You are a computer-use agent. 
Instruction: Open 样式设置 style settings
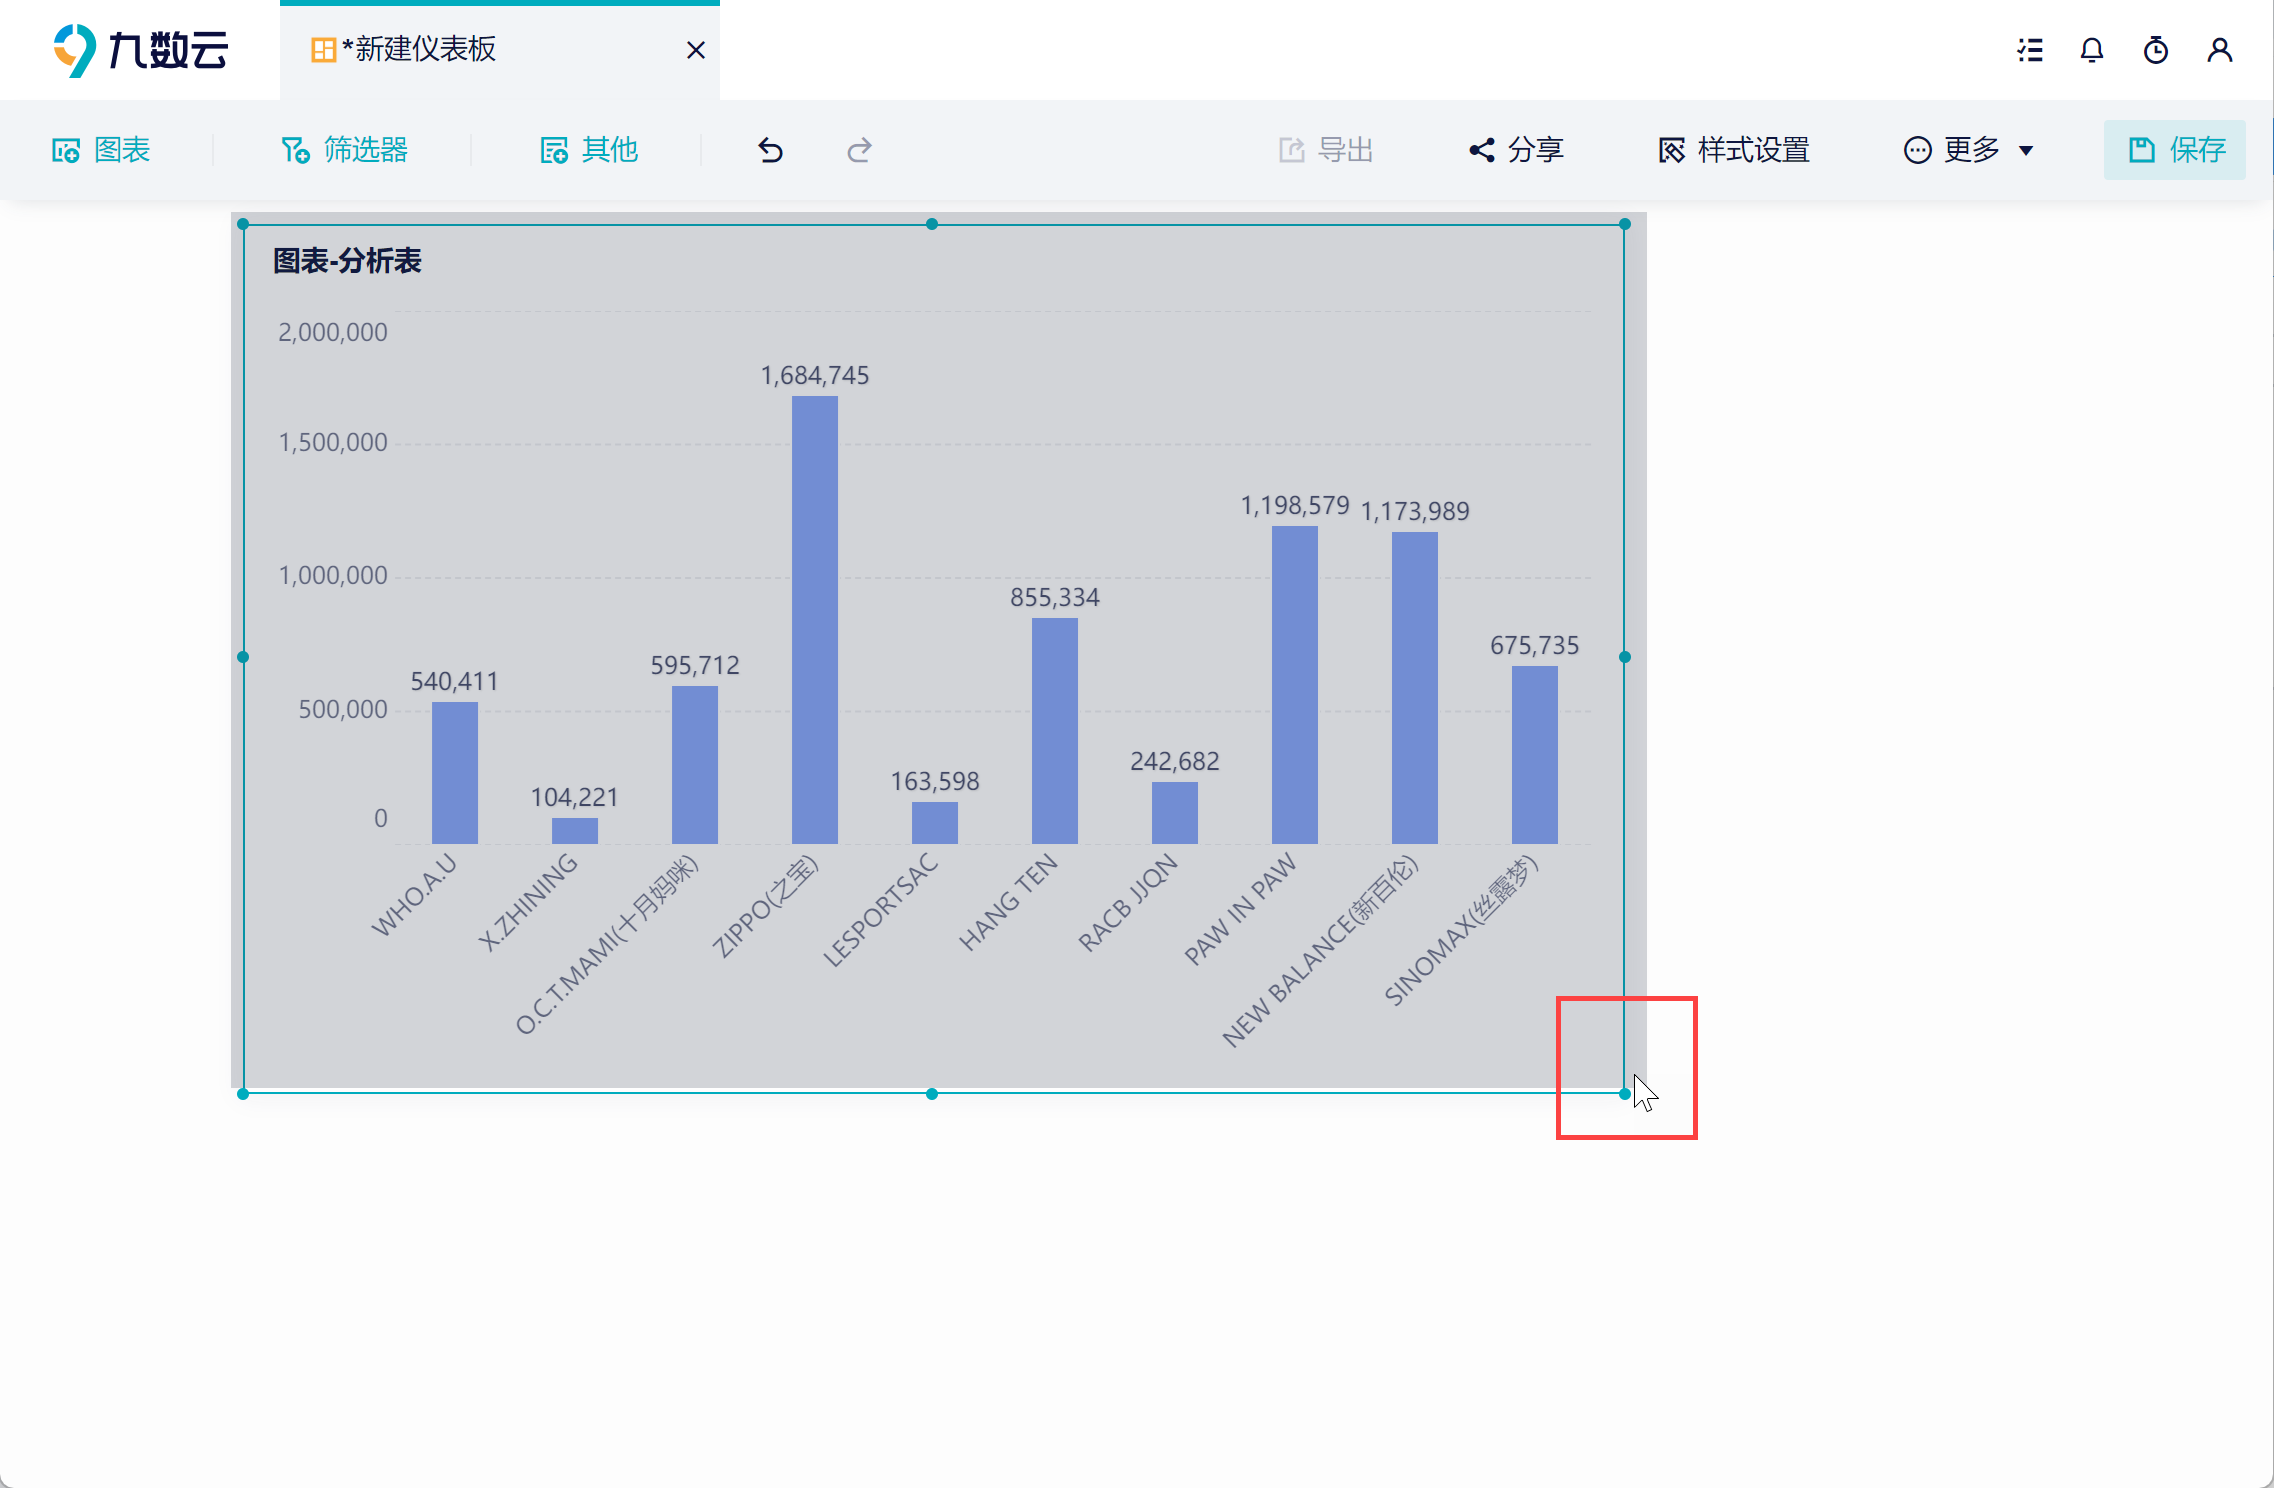(x=1734, y=150)
